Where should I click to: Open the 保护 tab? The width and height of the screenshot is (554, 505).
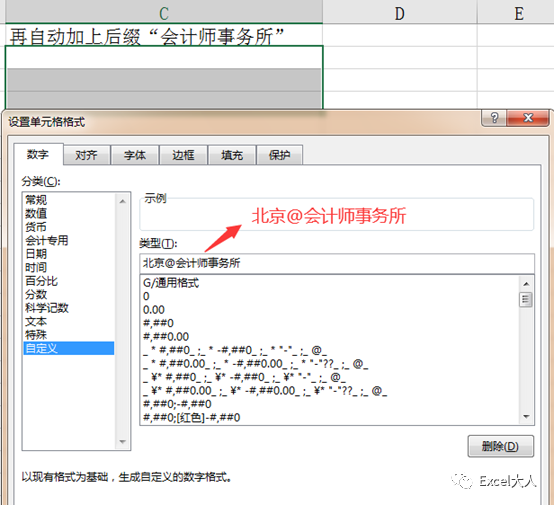click(x=279, y=155)
